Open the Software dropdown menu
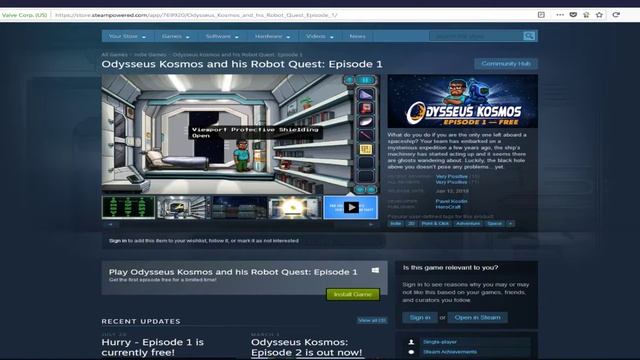Image resolution: width=640 pixels, height=360 pixels. tap(222, 36)
